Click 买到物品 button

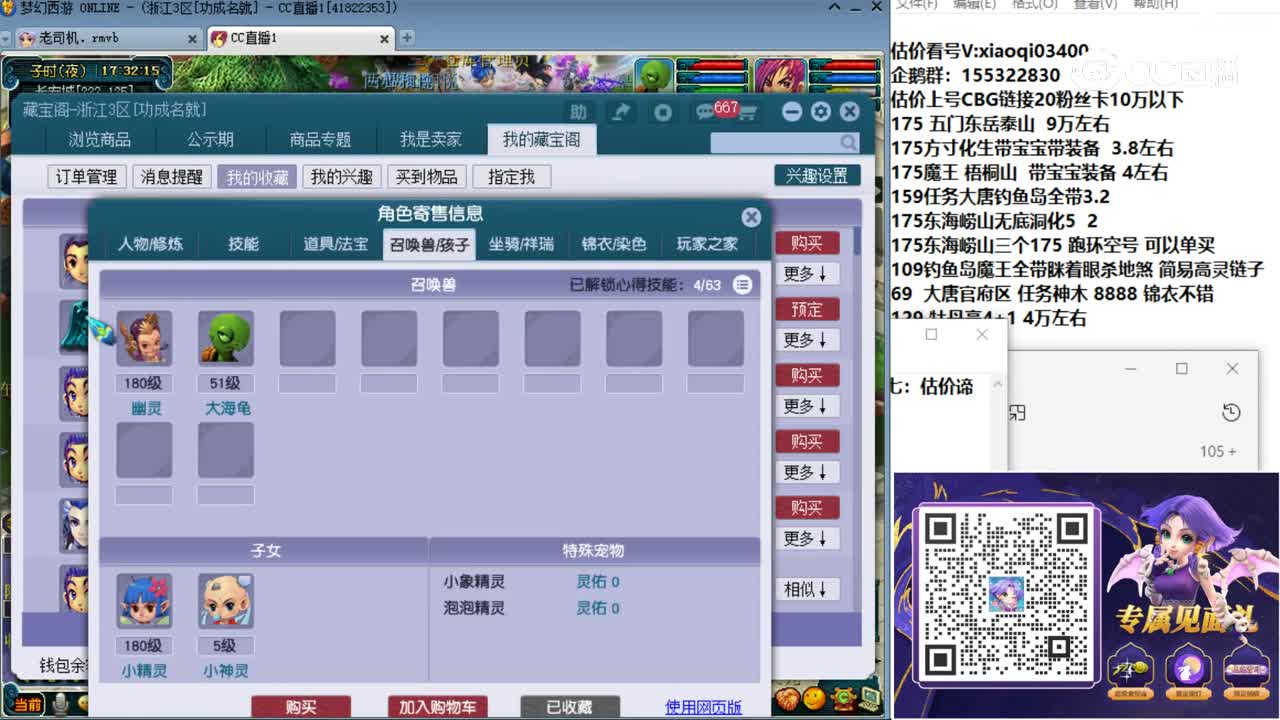click(x=427, y=177)
